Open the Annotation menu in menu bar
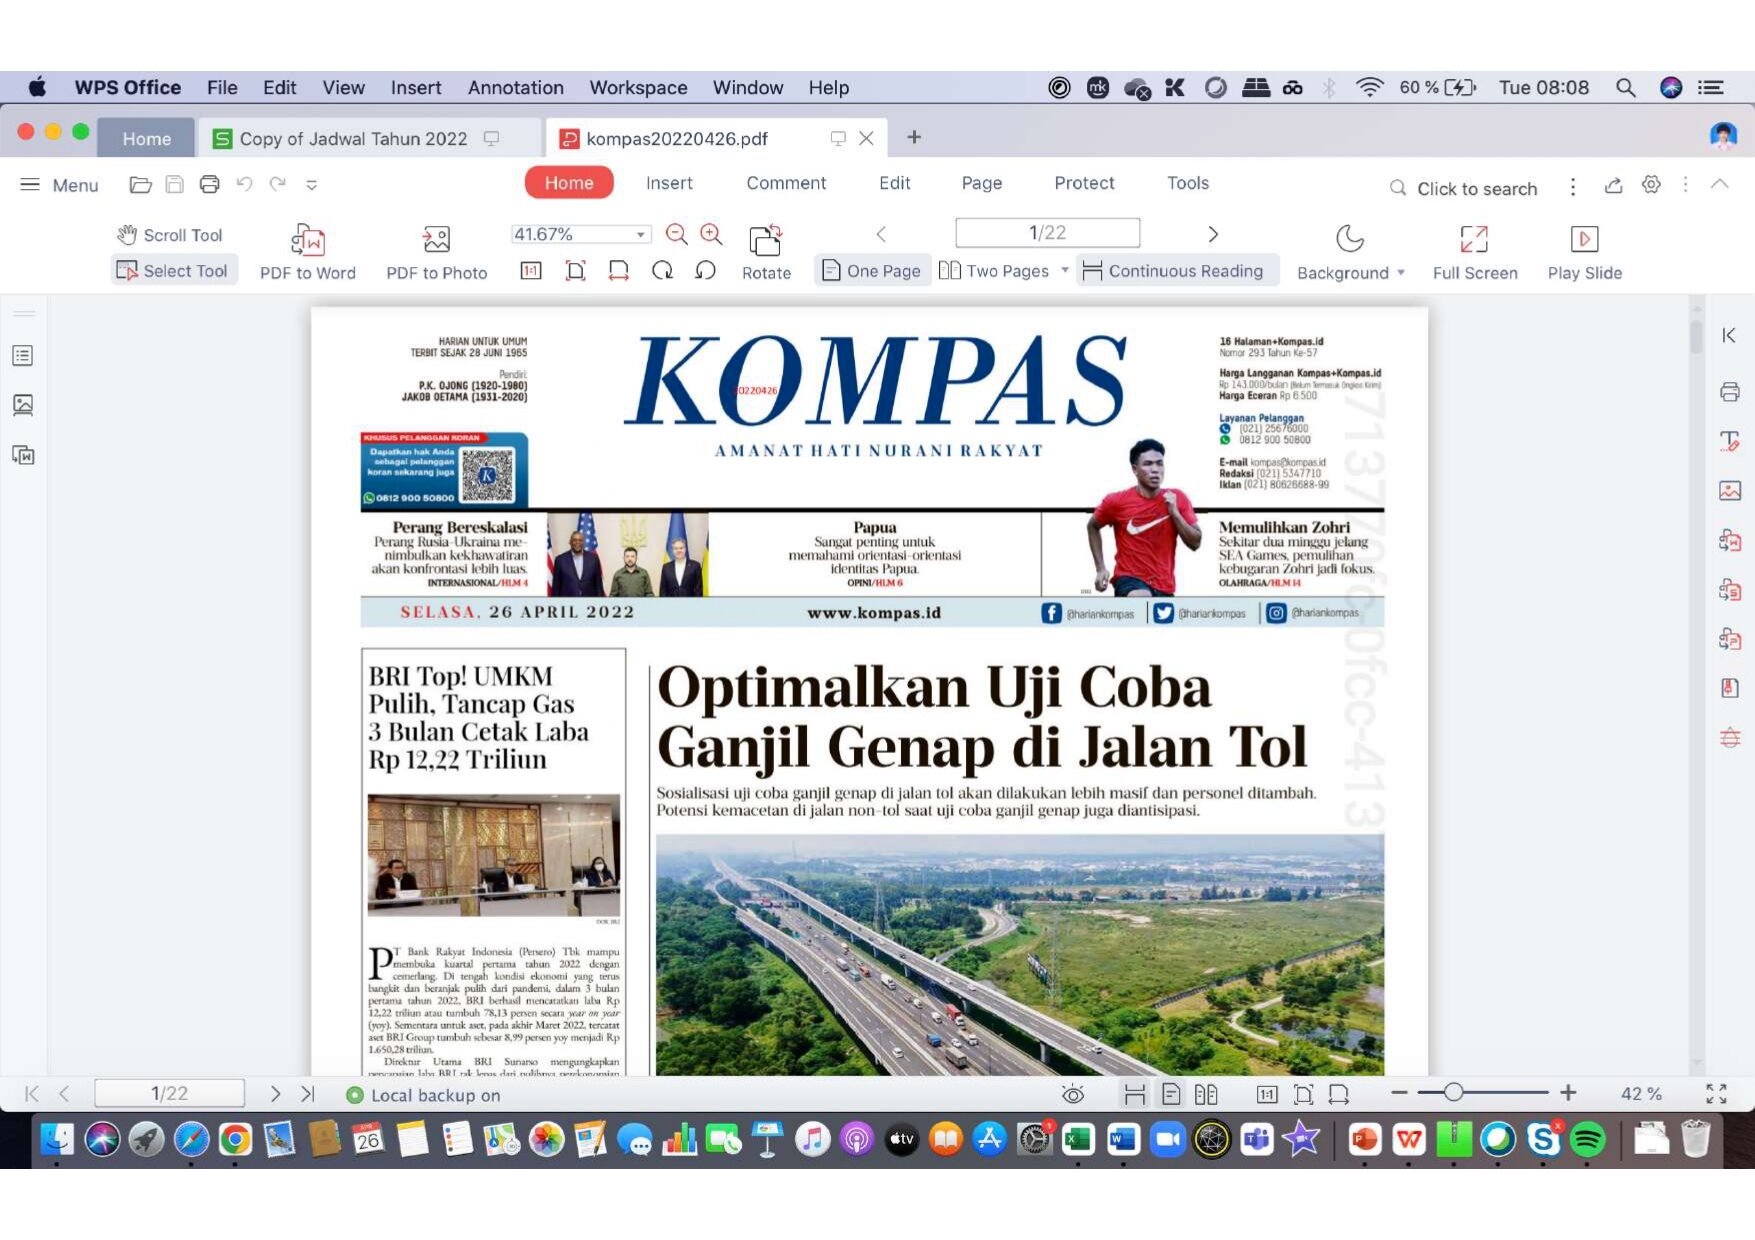 coord(515,87)
